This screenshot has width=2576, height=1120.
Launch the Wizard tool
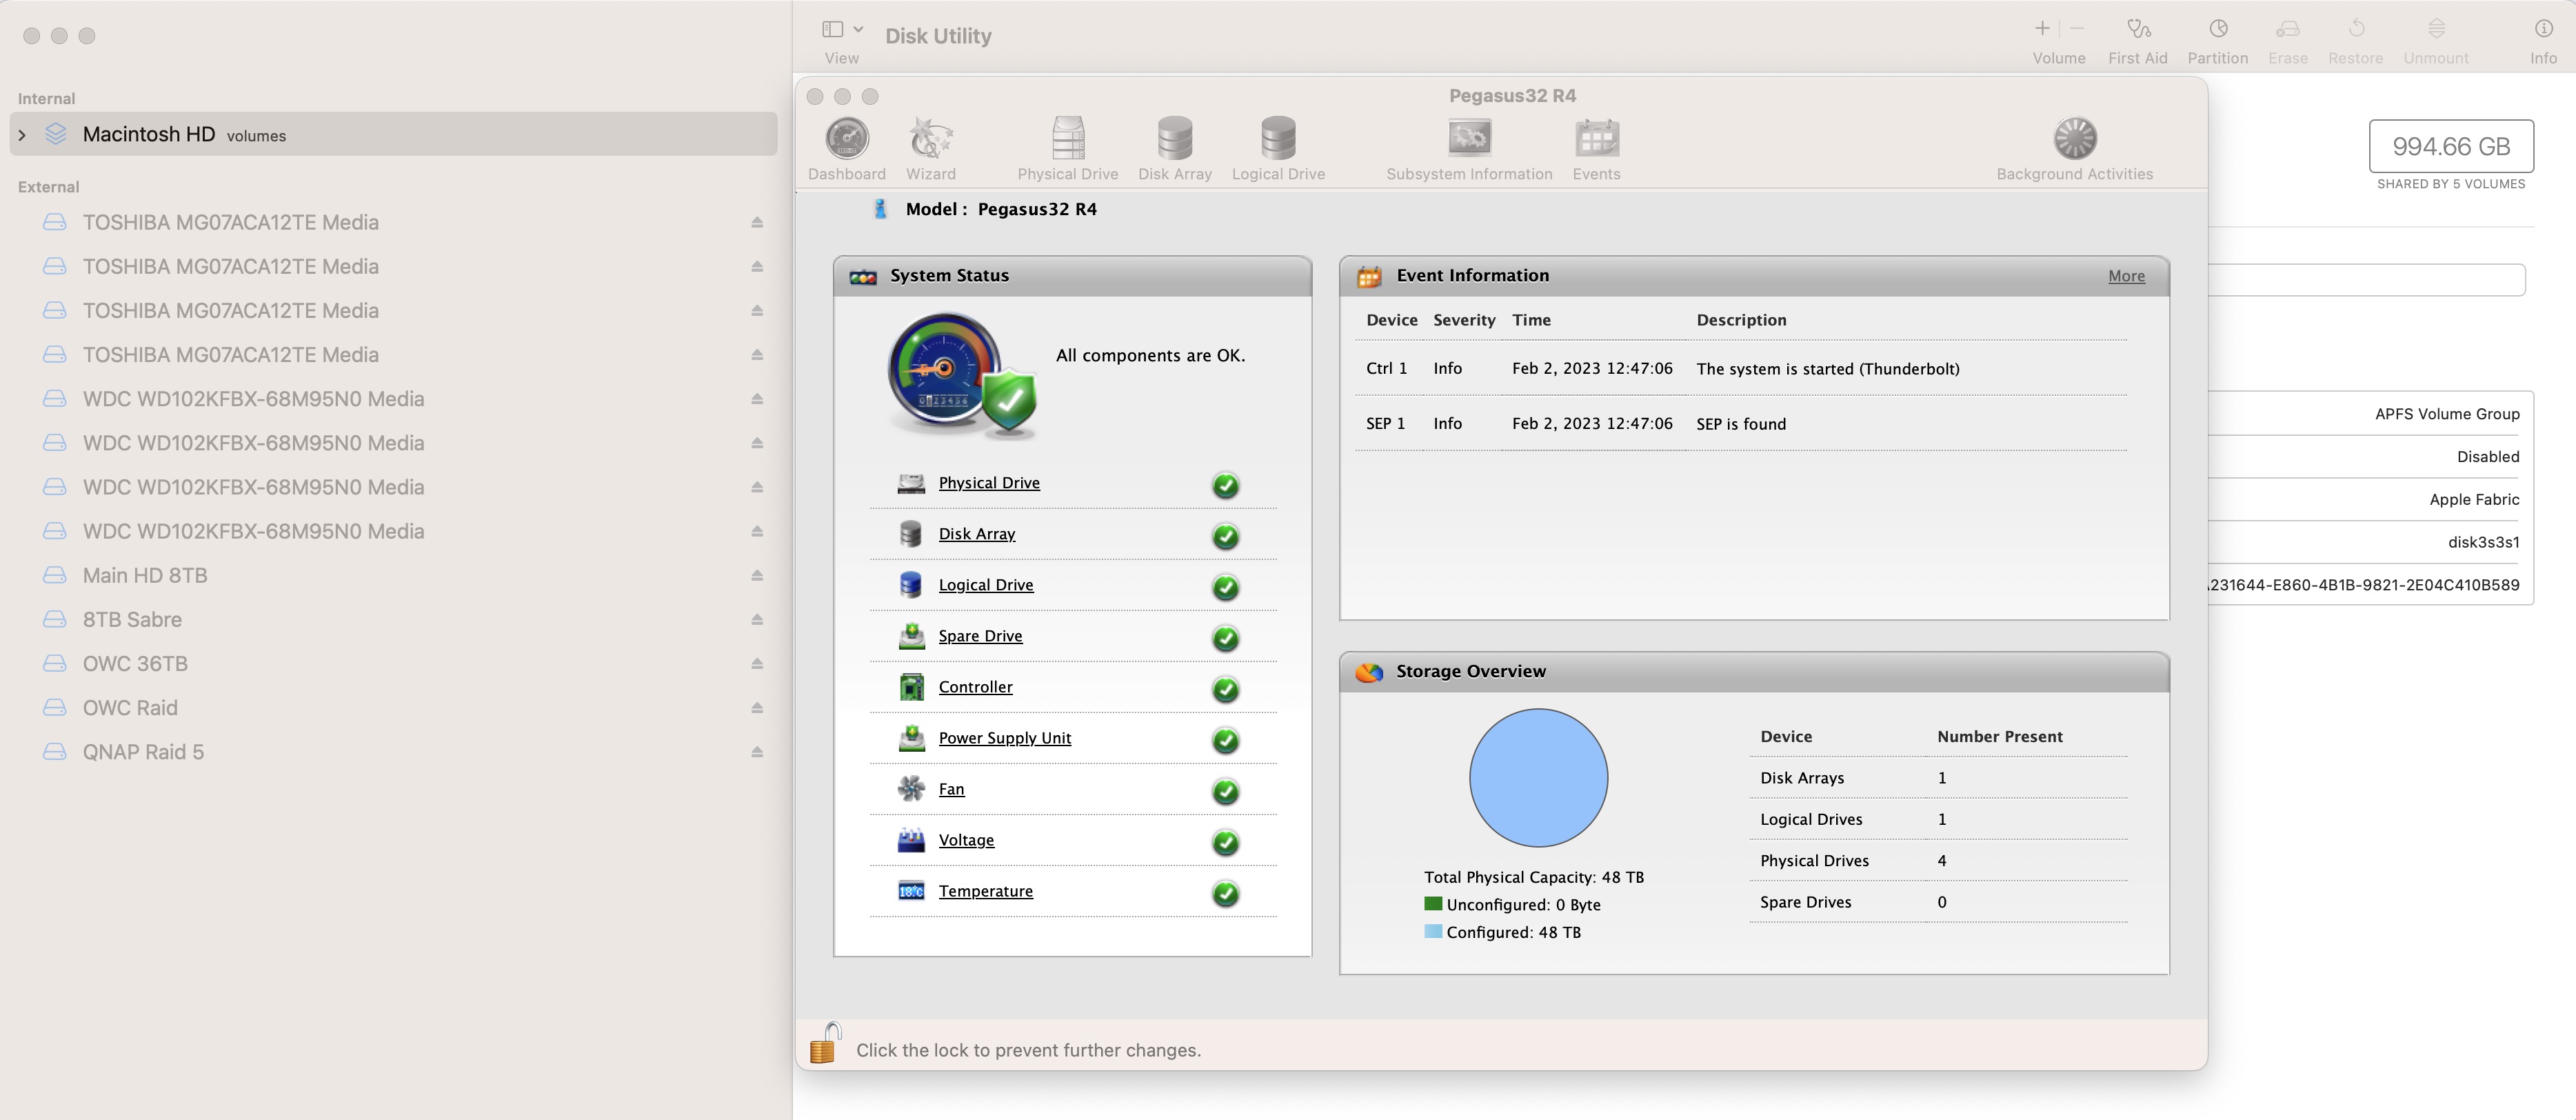[930, 139]
